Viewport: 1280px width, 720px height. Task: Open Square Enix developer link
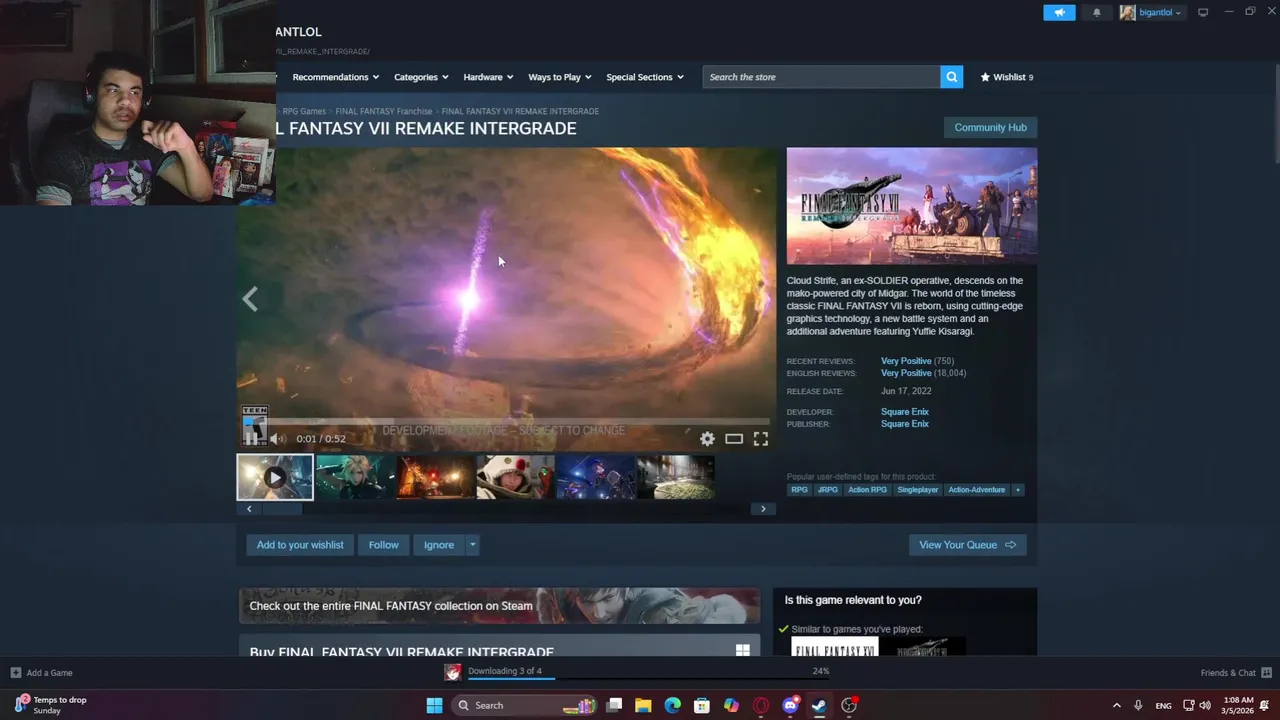coord(905,412)
